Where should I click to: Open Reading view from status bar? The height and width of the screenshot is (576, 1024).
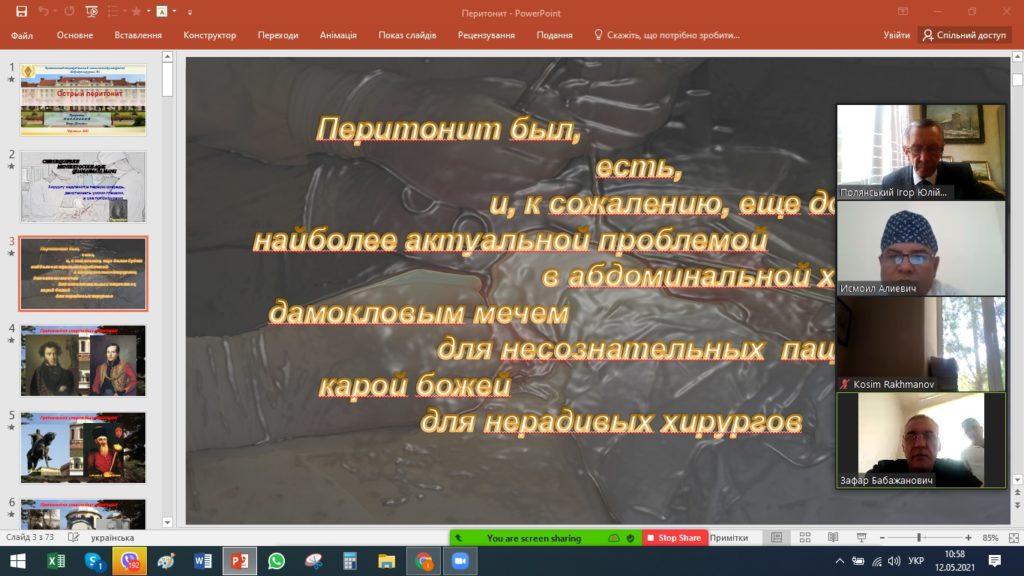(832, 538)
